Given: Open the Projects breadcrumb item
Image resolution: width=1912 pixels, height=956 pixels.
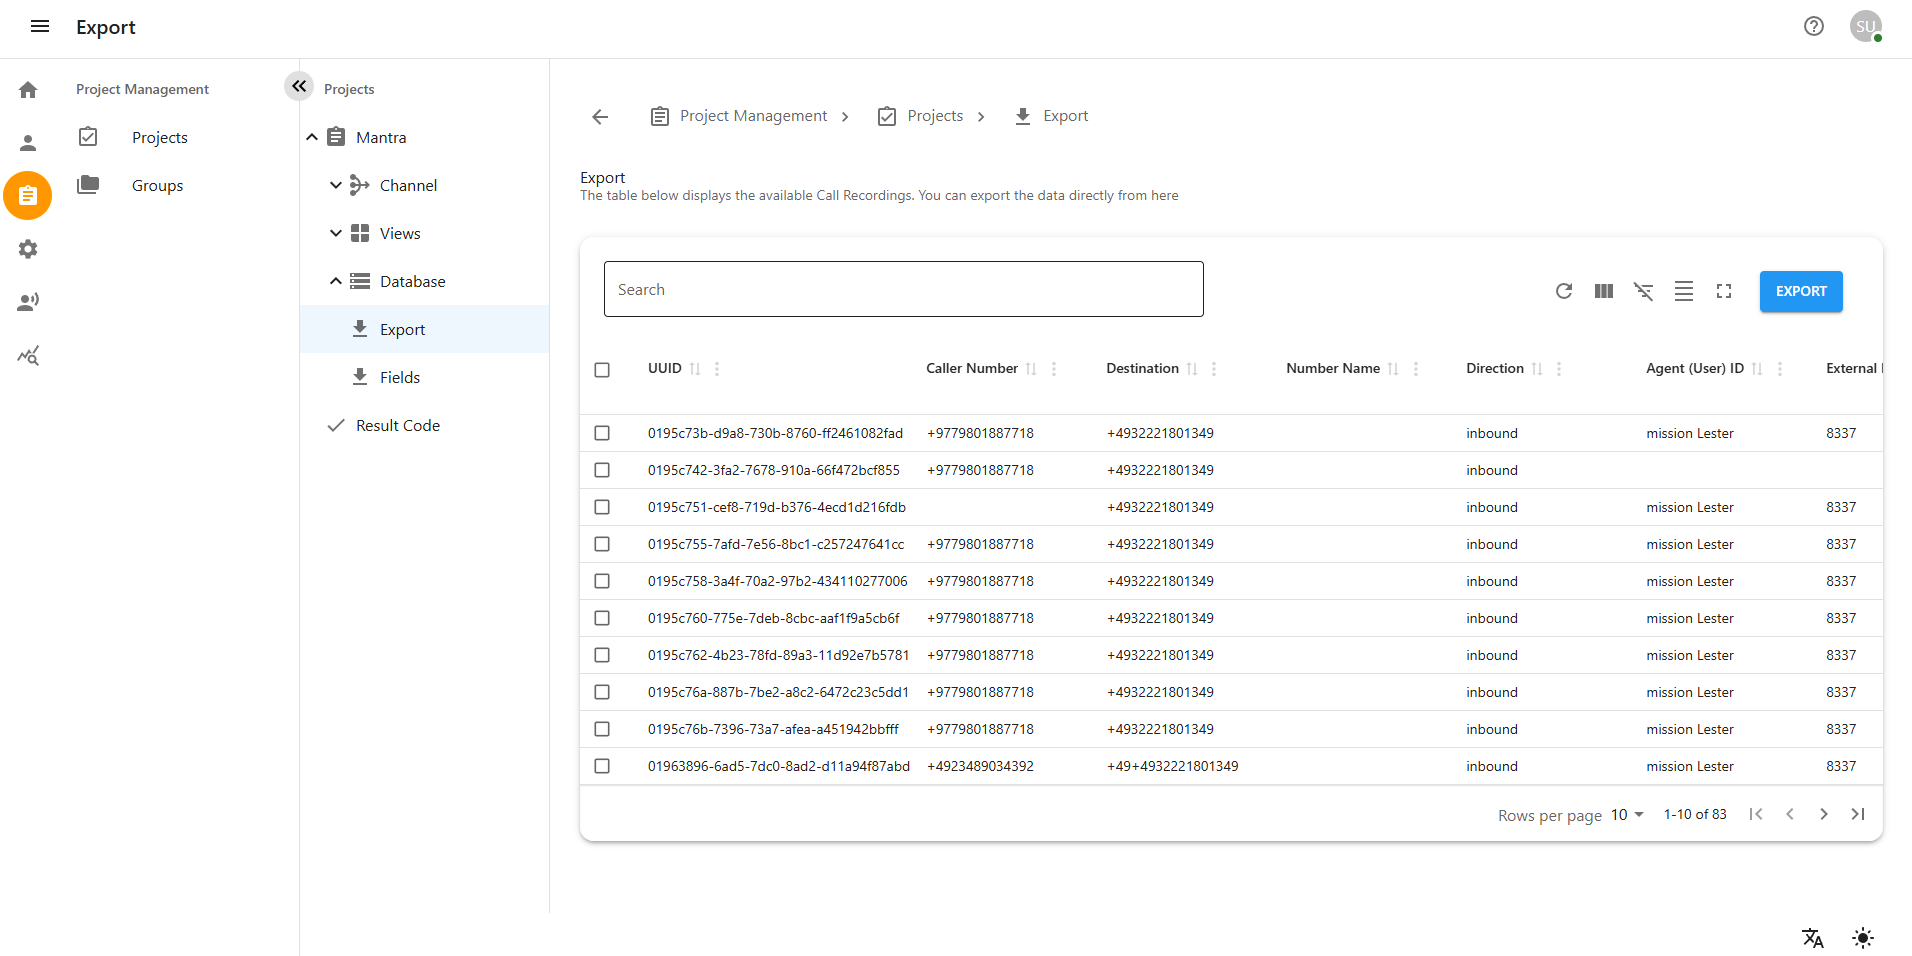Looking at the screenshot, I should (x=936, y=115).
